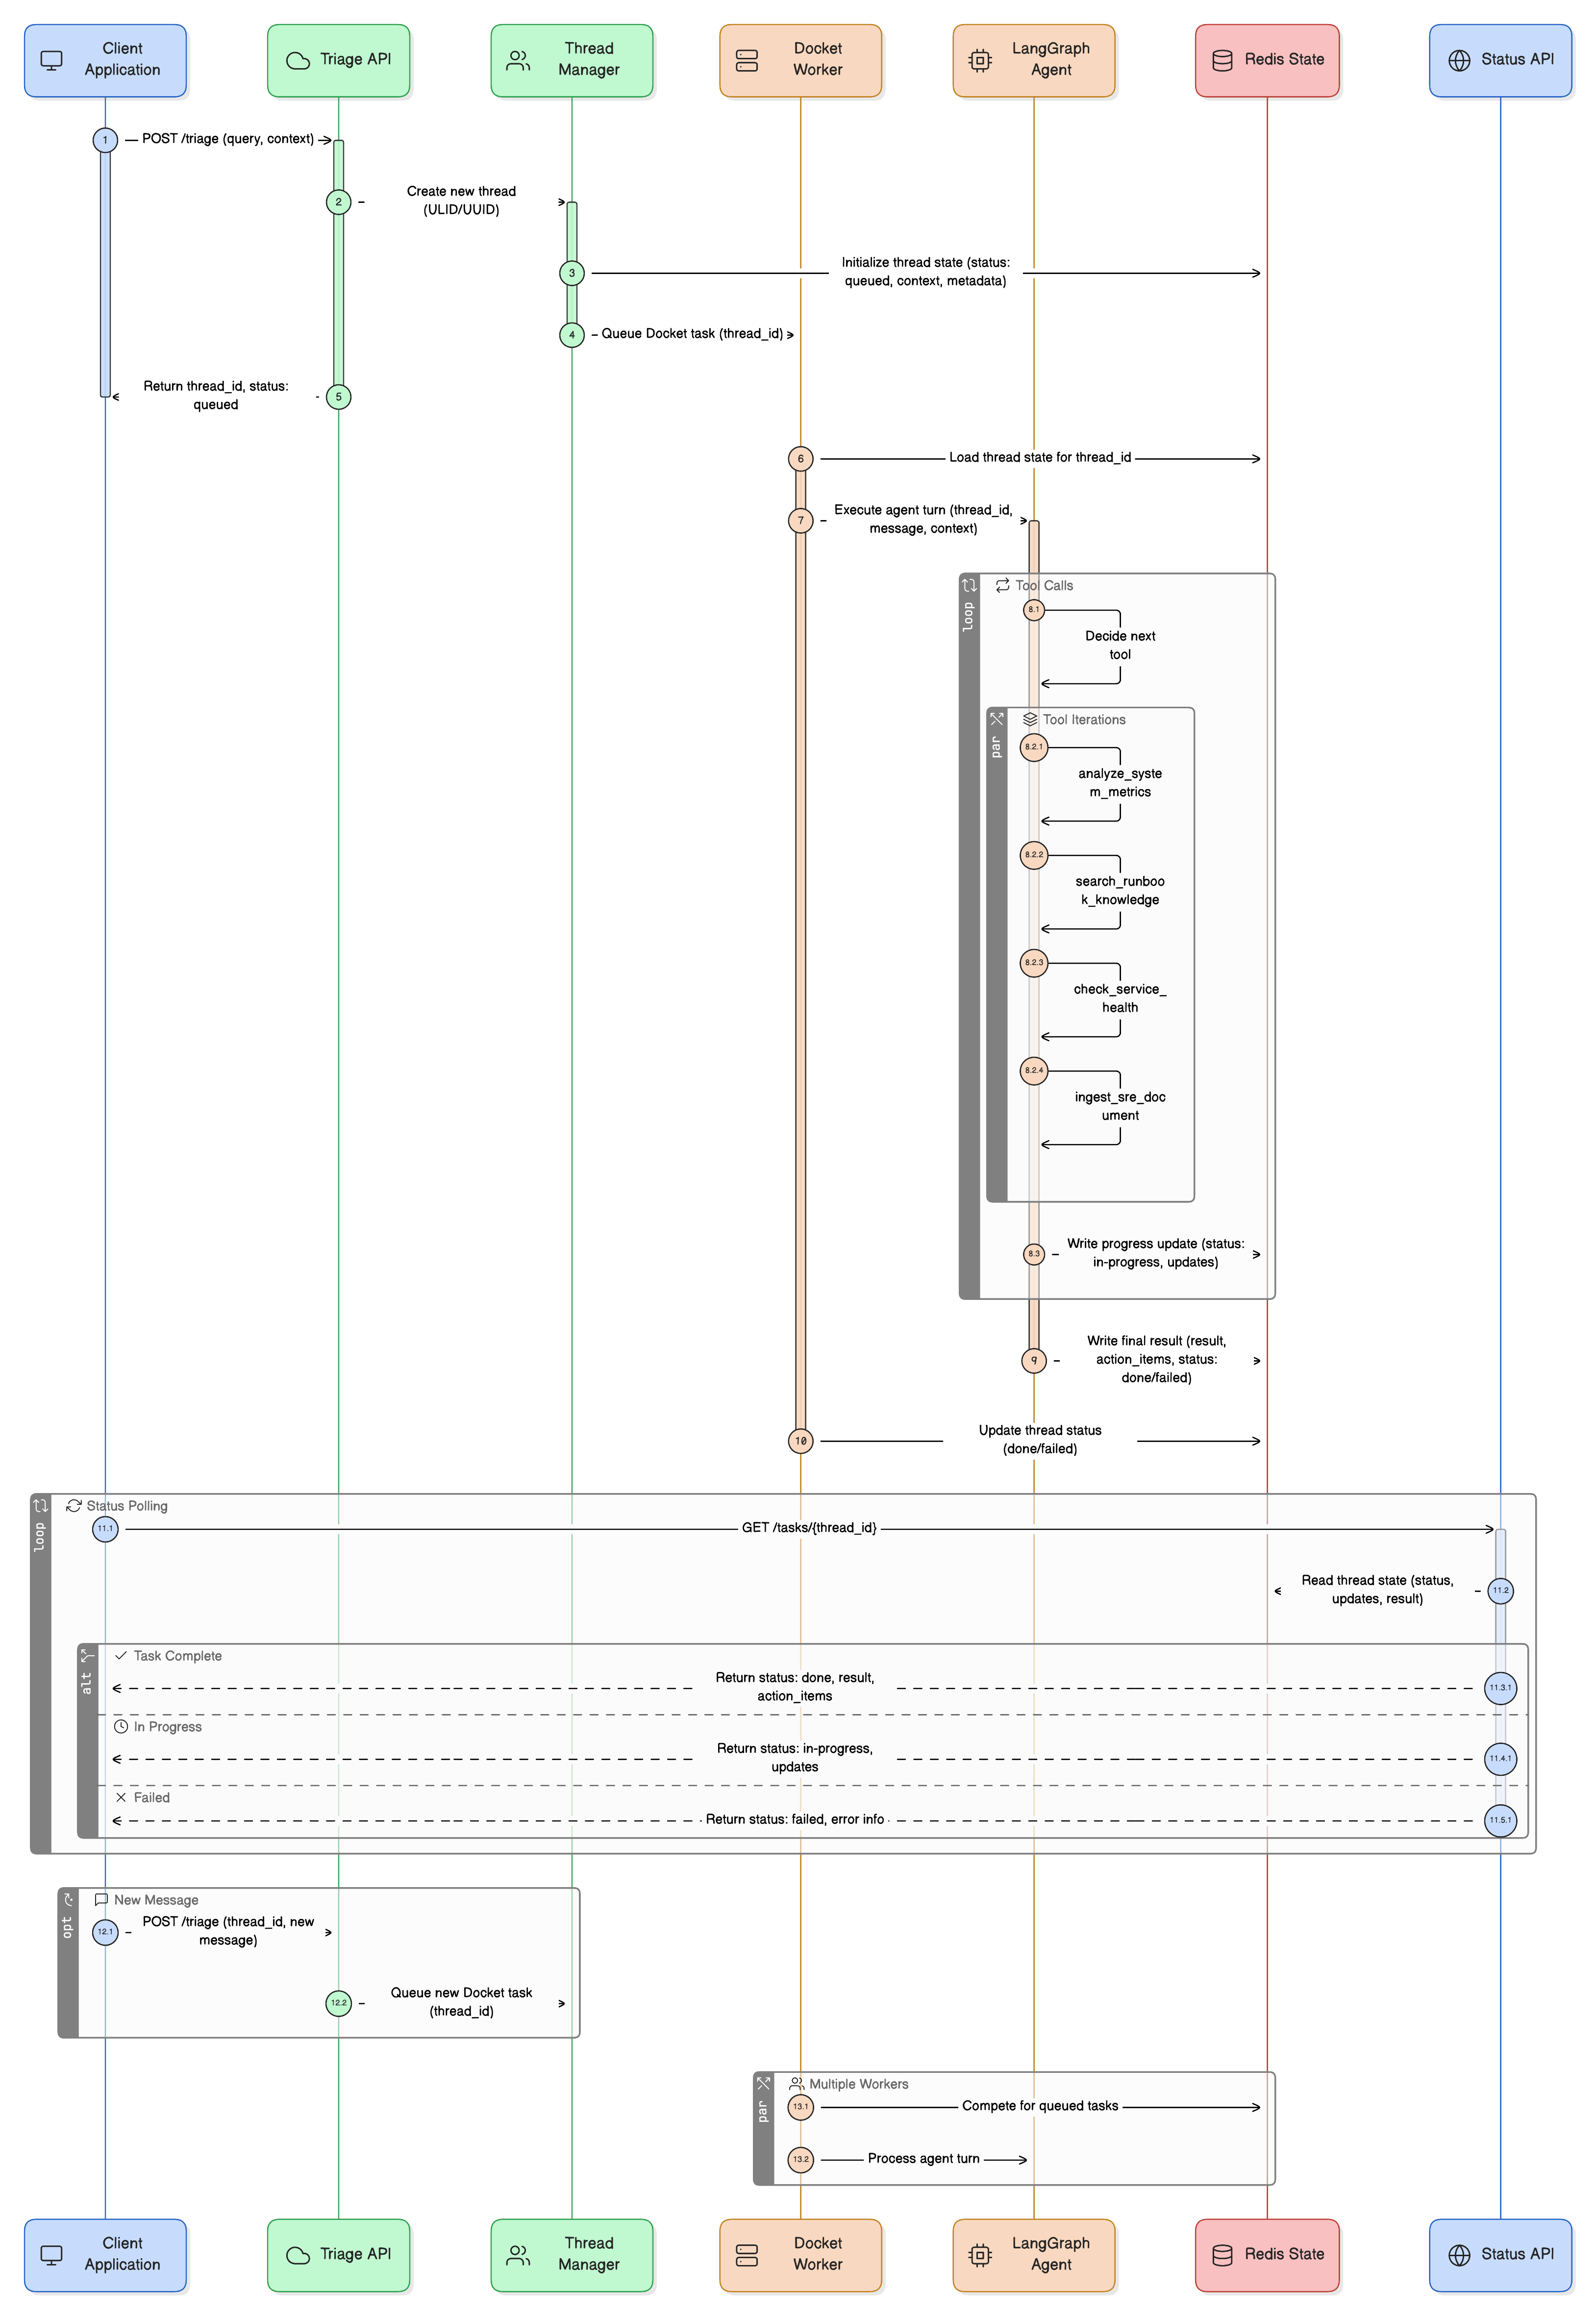1596x2316 pixels.
Task: Click step marker 1 on Client Application lifeline
Action: tap(105, 140)
